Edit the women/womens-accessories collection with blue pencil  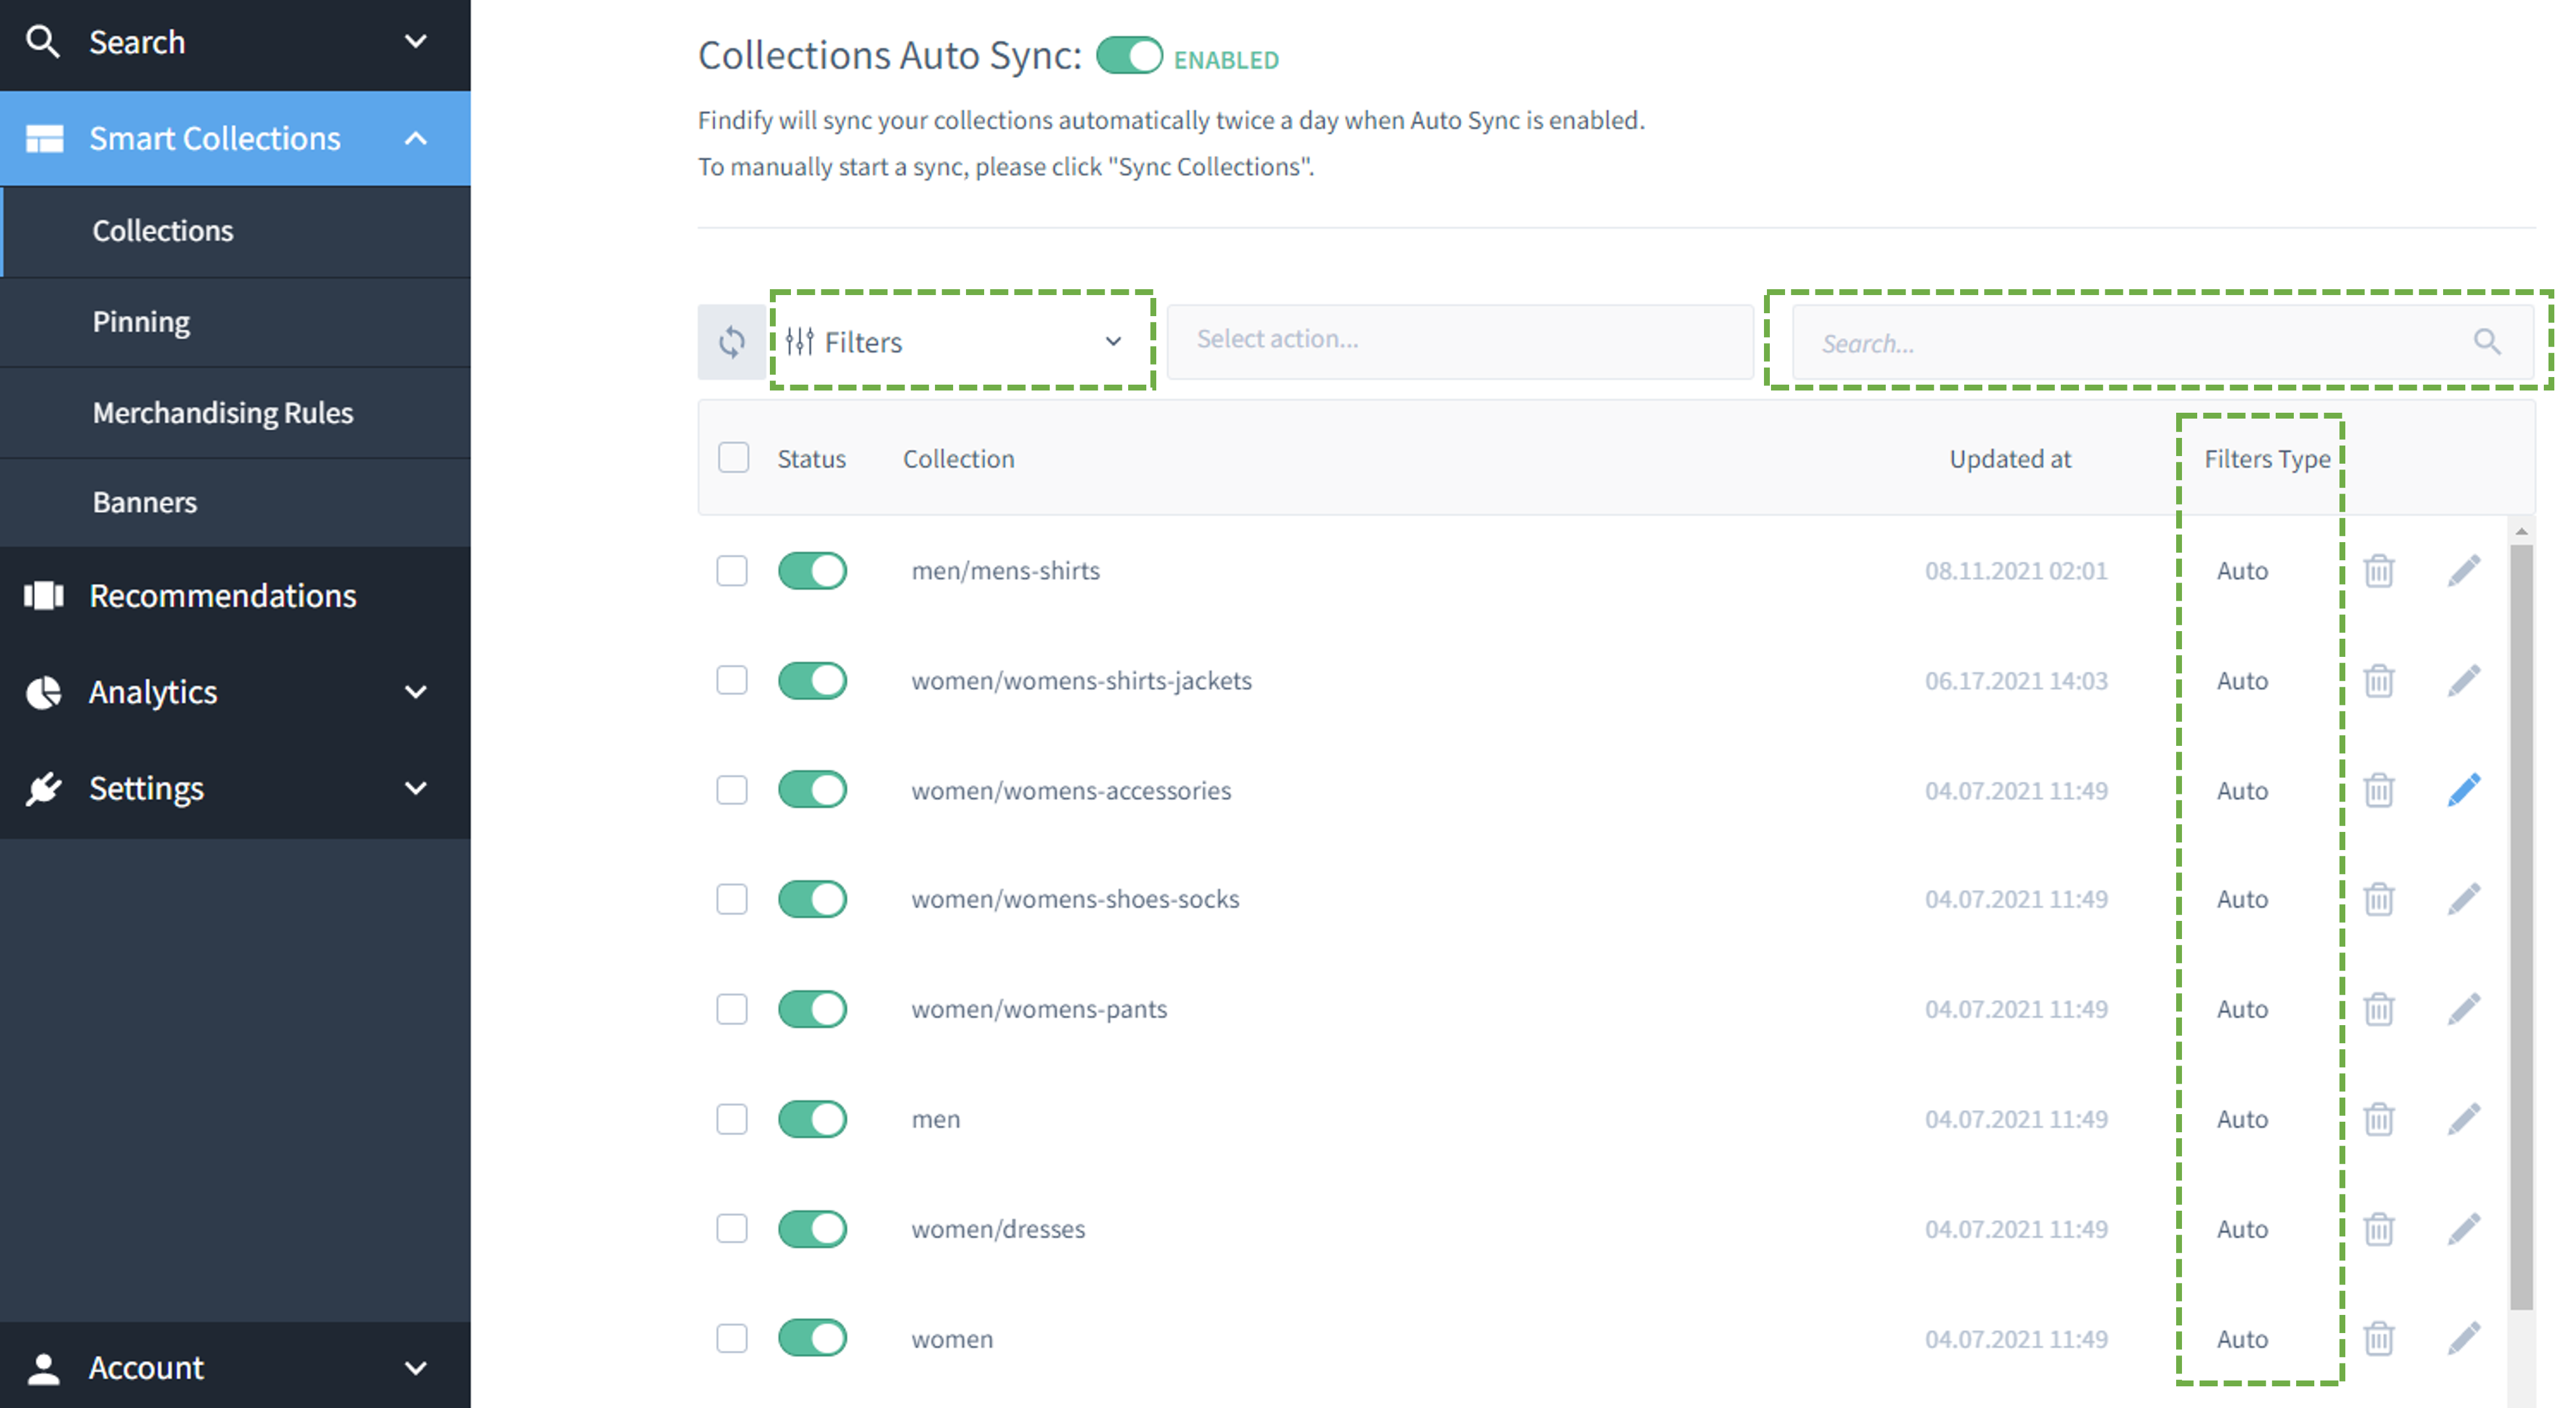pos(2464,790)
